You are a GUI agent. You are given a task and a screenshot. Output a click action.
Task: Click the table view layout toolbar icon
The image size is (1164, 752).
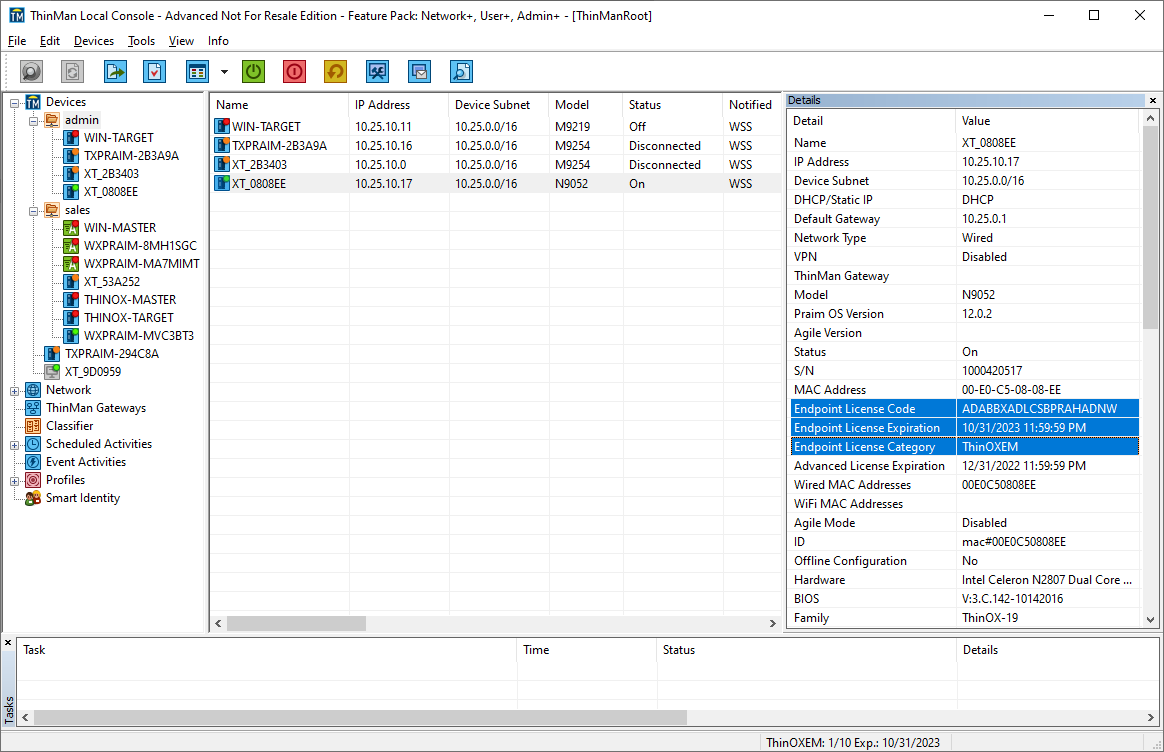(x=197, y=72)
